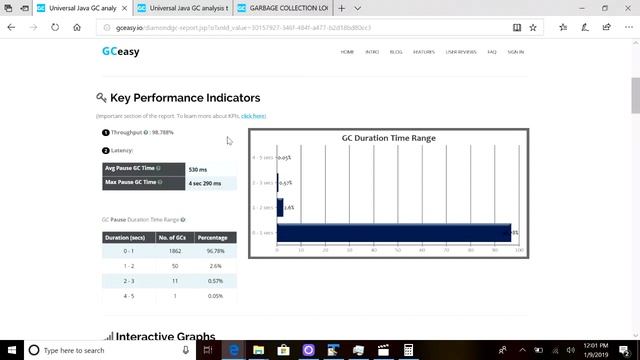Show hidden system tray icons

tap(522, 350)
